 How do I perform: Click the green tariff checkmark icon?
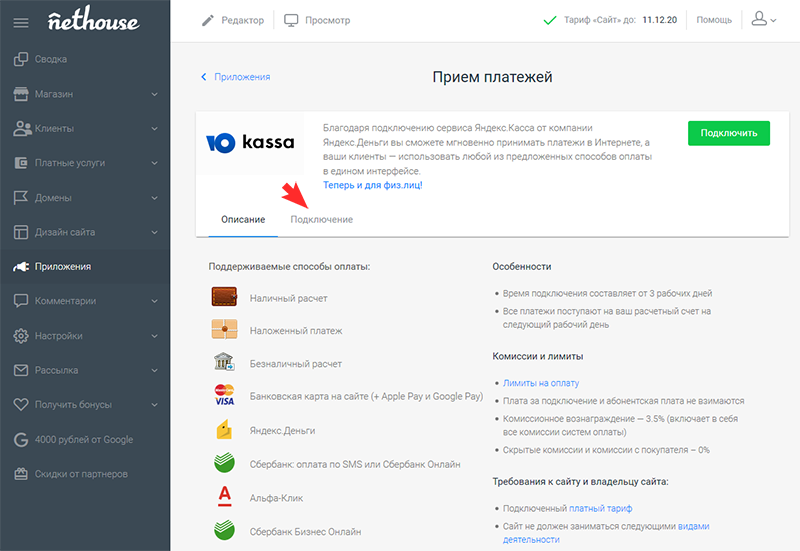549,20
